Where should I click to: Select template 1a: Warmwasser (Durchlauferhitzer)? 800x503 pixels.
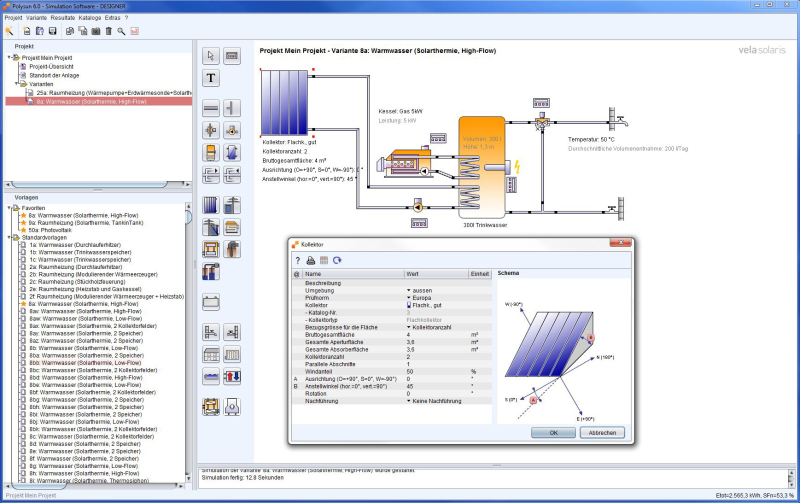point(76,245)
